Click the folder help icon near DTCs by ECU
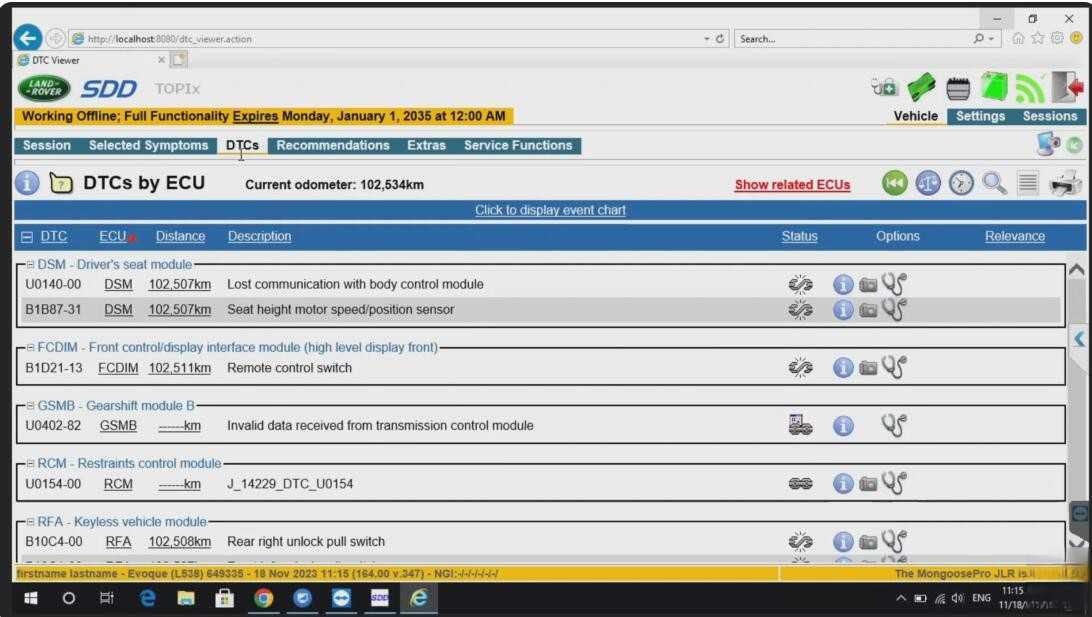Viewport: 1092px width, 617px height. click(x=61, y=184)
